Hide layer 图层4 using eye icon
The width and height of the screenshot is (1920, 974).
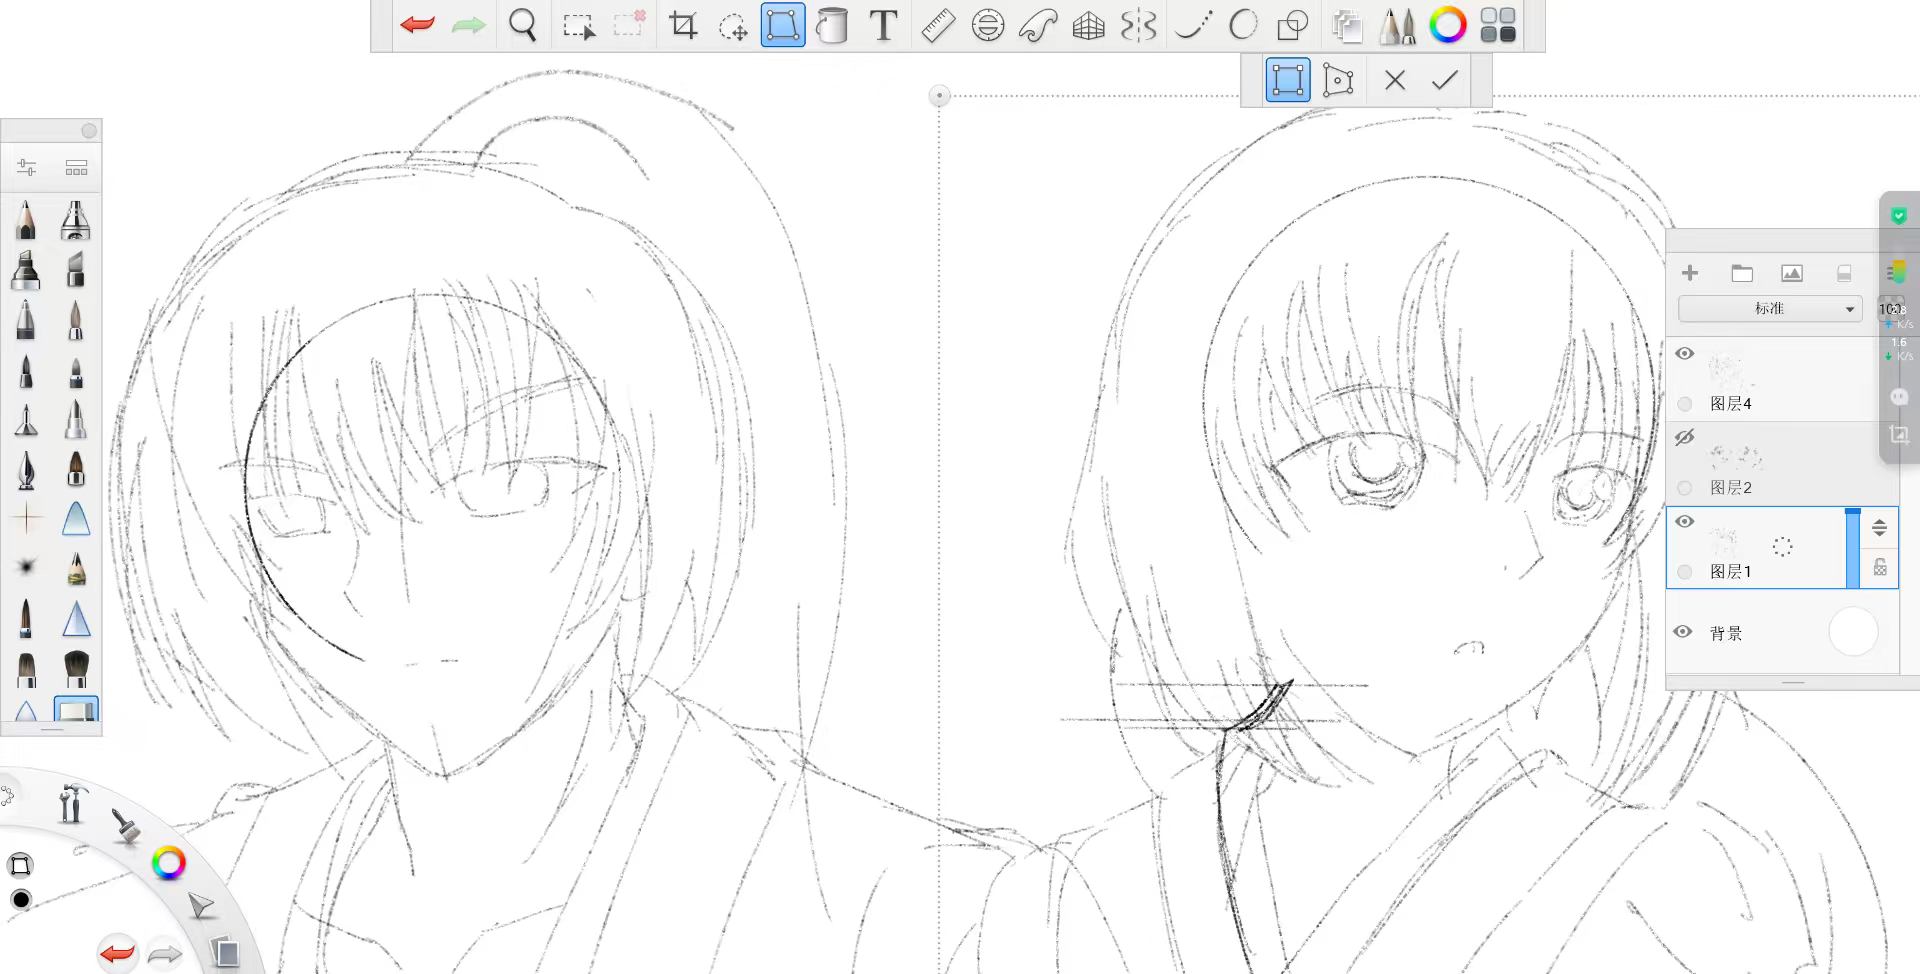tap(1685, 354)
